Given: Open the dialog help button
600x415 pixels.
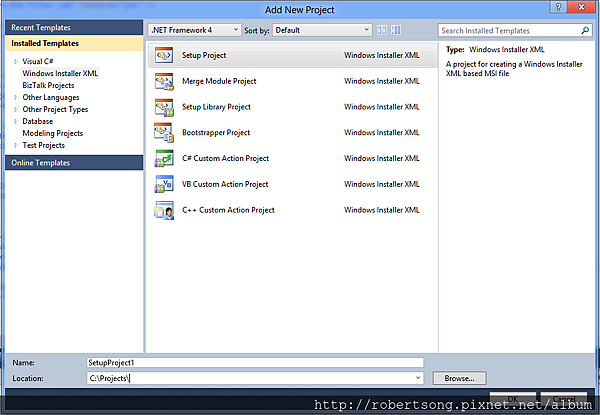Looking at the screenshot, I should click(558, 7).
